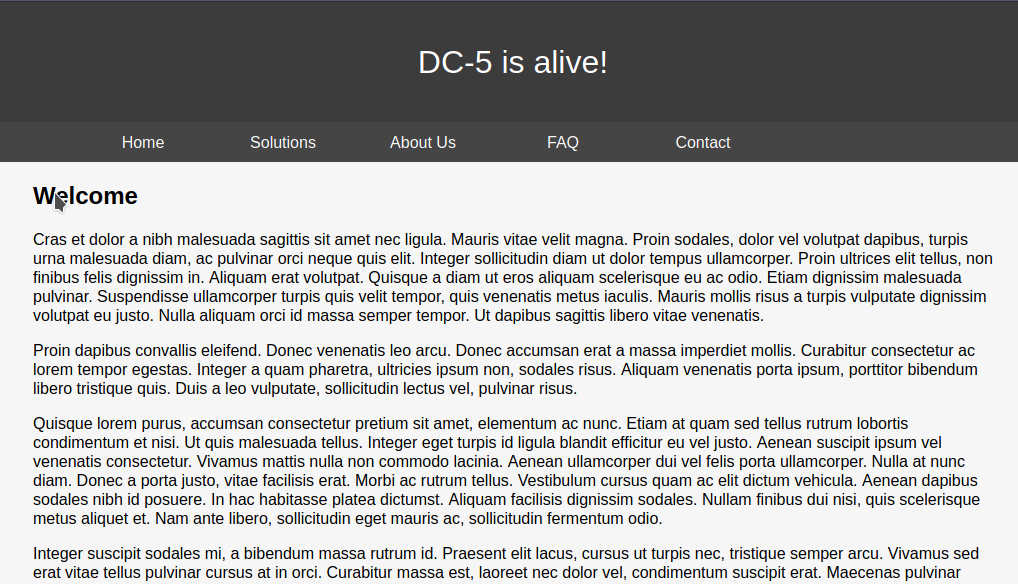Screen dimensions: 1018x584
Task: Go to the Contact page
Action: point(702,142)
